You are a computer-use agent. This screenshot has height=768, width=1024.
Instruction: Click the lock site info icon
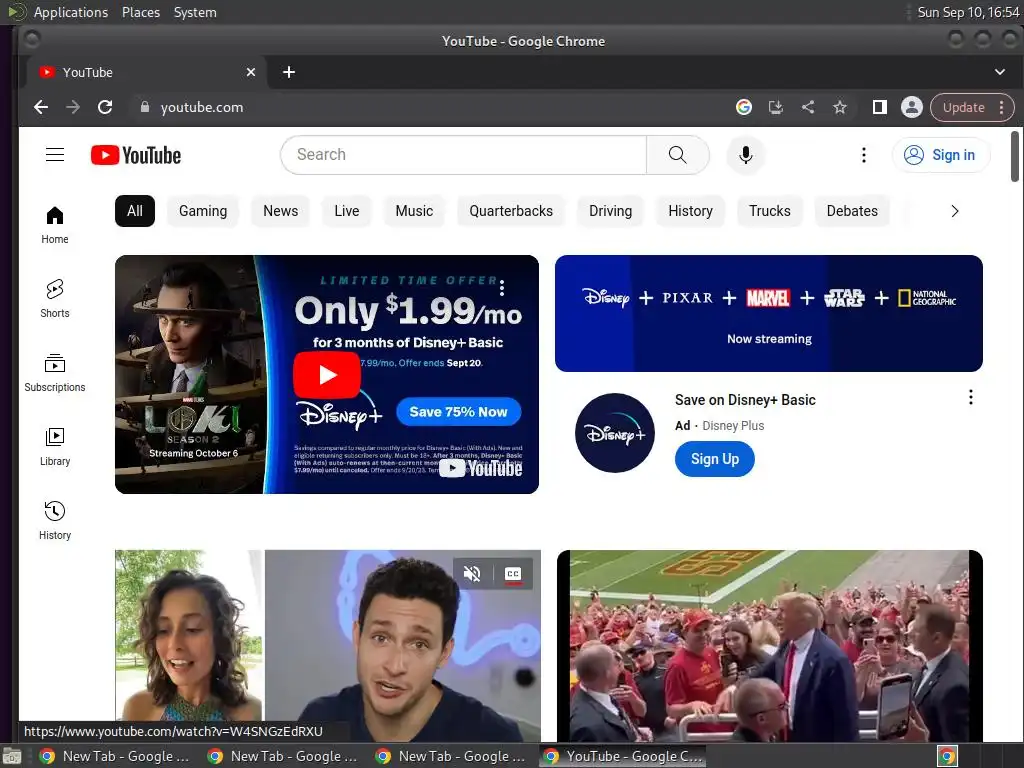pos(145,107)
